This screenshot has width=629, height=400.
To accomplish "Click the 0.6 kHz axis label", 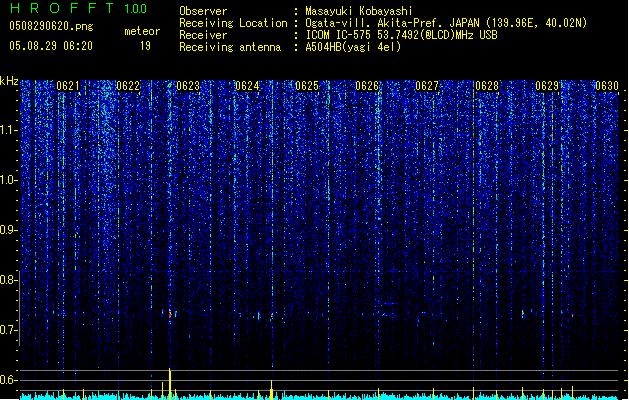I will 8,380.
